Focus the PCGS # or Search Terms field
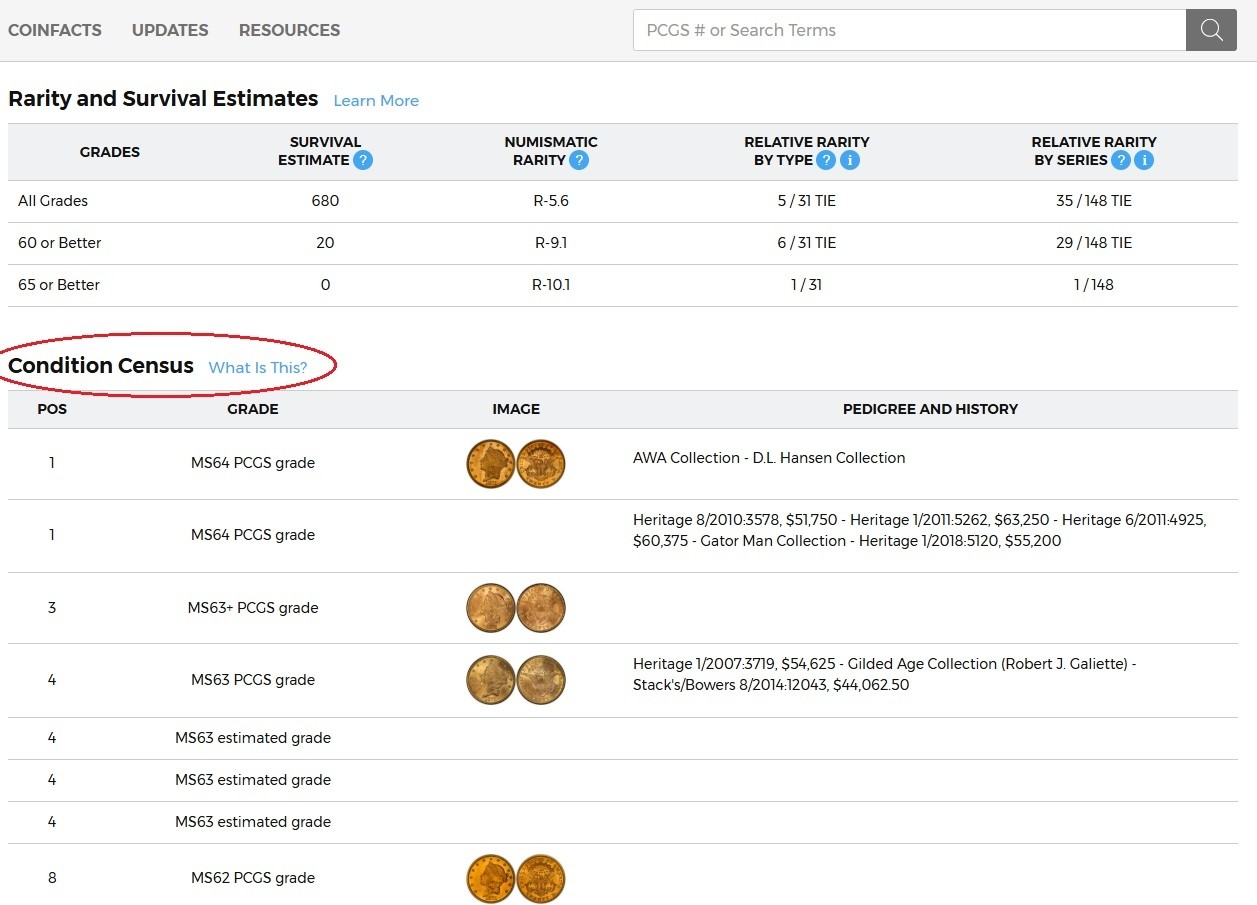The width and height of the screenshot is (1257, 905). 909,30
